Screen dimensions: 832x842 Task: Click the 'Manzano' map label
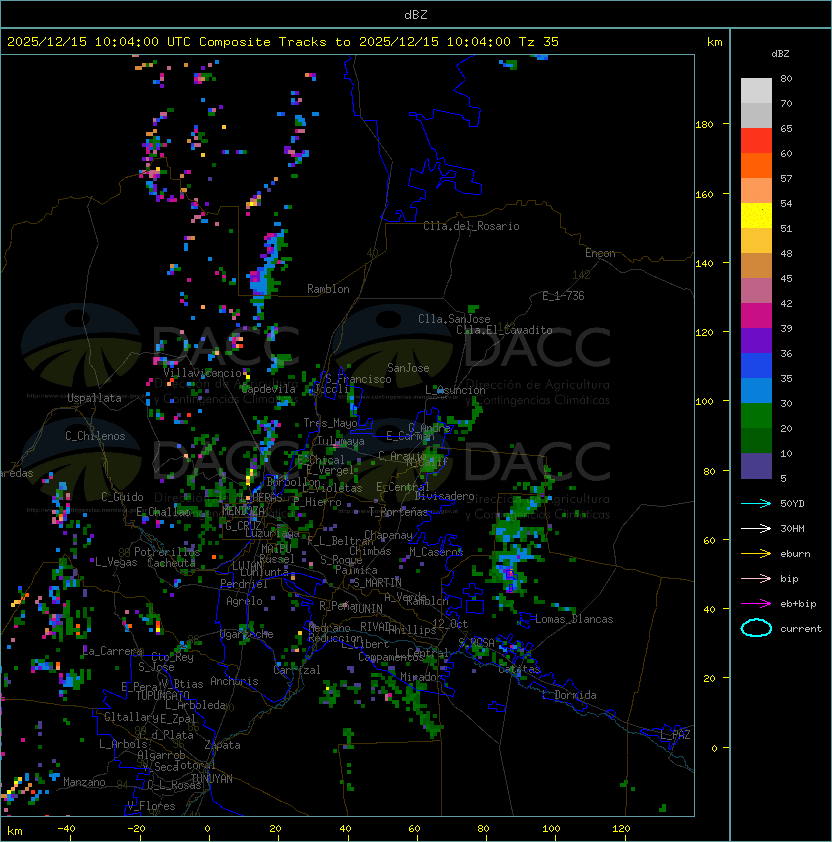point(84,782)
